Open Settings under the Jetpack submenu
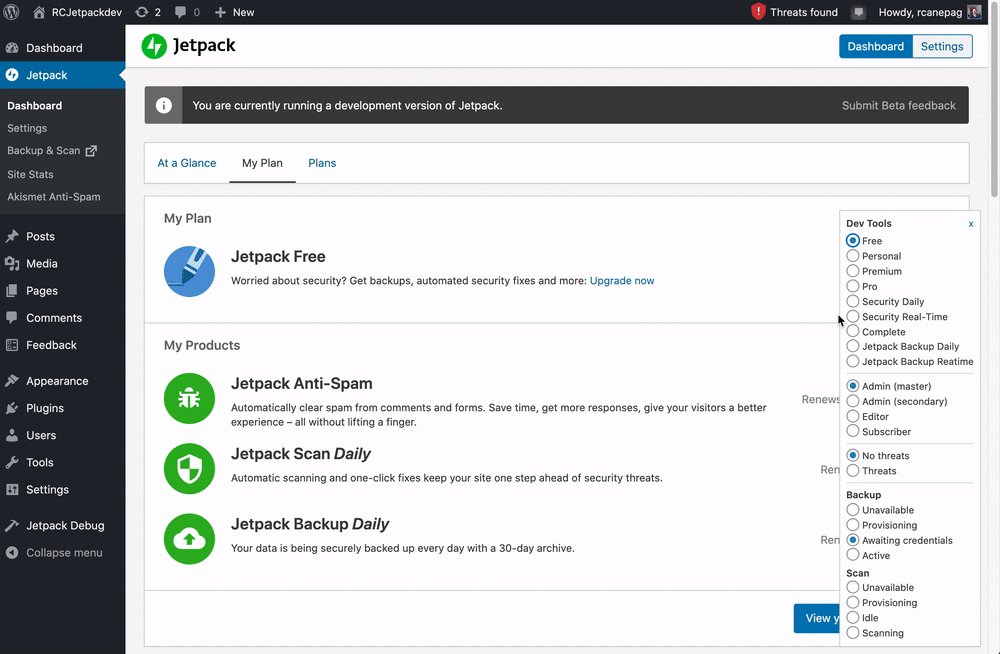 (27, 128)
